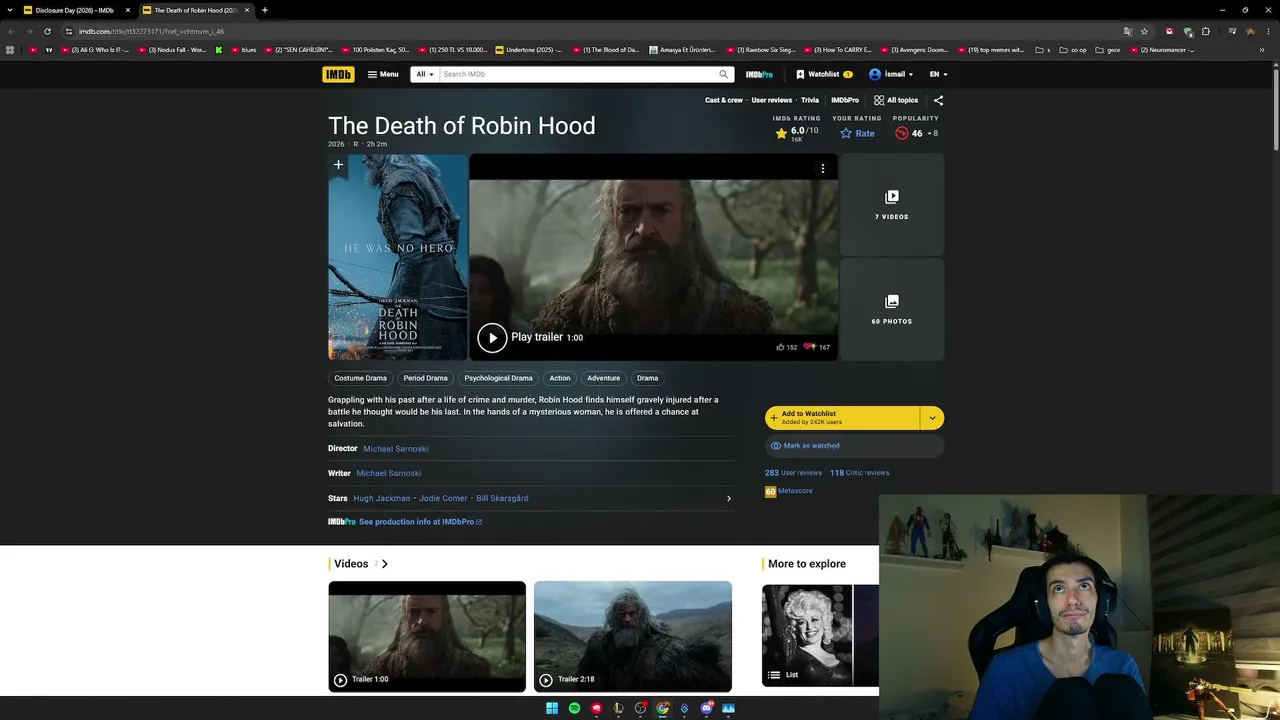Open the 7 Videos tile
Screen dimensions: 1280x720
click(892, 204)
